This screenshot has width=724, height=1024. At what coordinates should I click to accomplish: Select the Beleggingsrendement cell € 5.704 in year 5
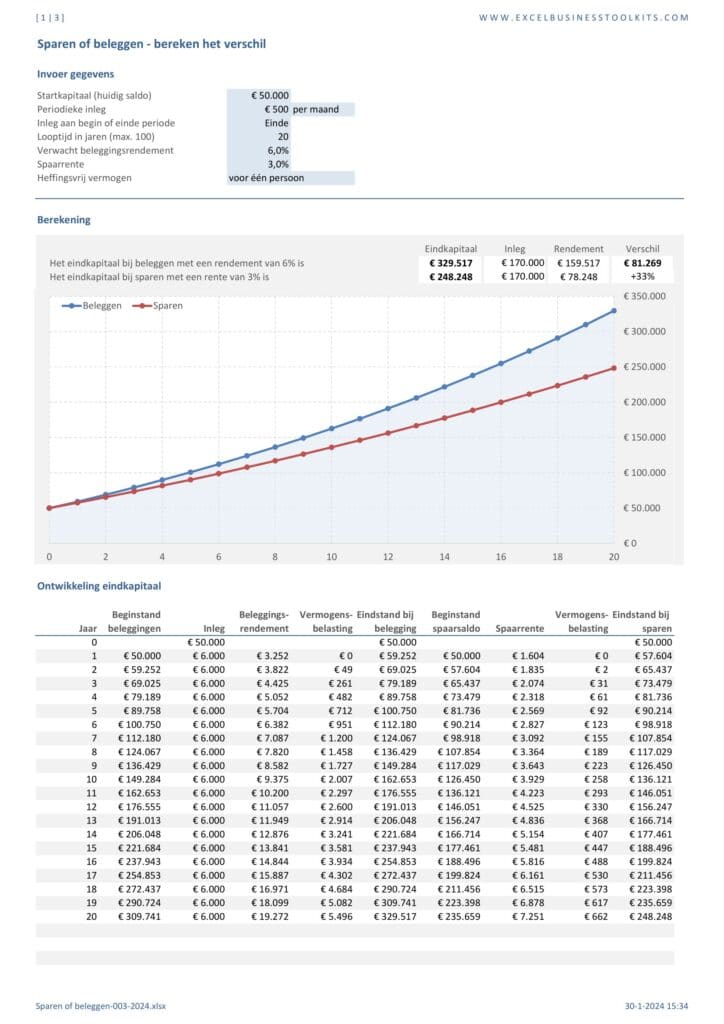coord(272,711)
